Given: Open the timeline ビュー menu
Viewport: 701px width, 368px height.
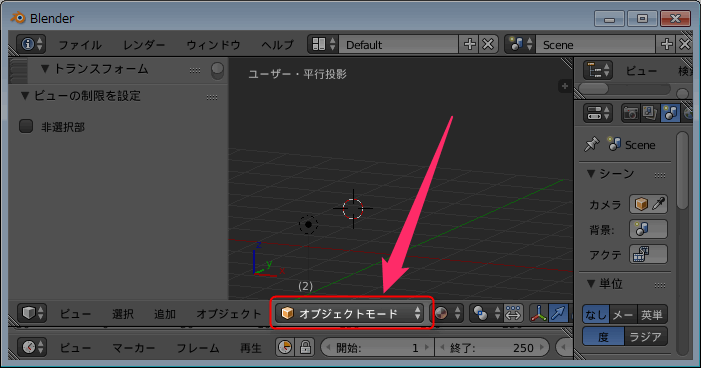Looking at the screenshot, I should click(76, 348).
